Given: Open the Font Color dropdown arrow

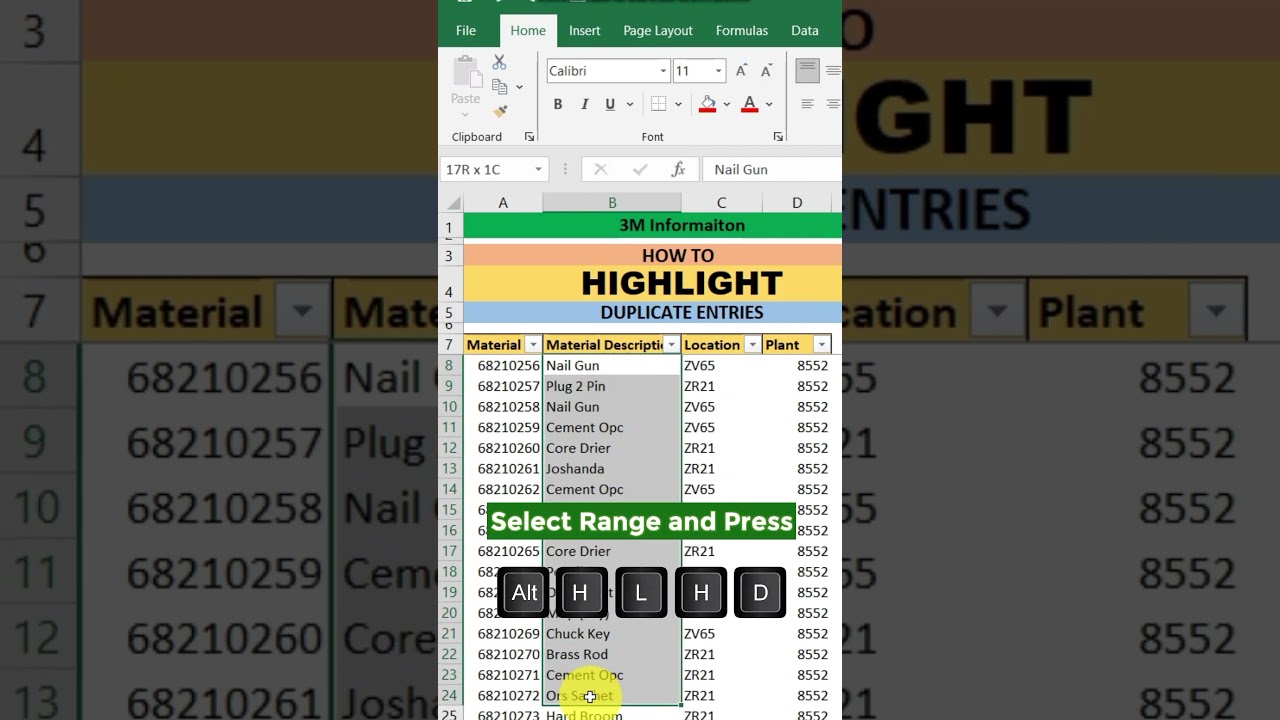Looking at the screenshot, I should pyautogui.click(x=769, y=104).
